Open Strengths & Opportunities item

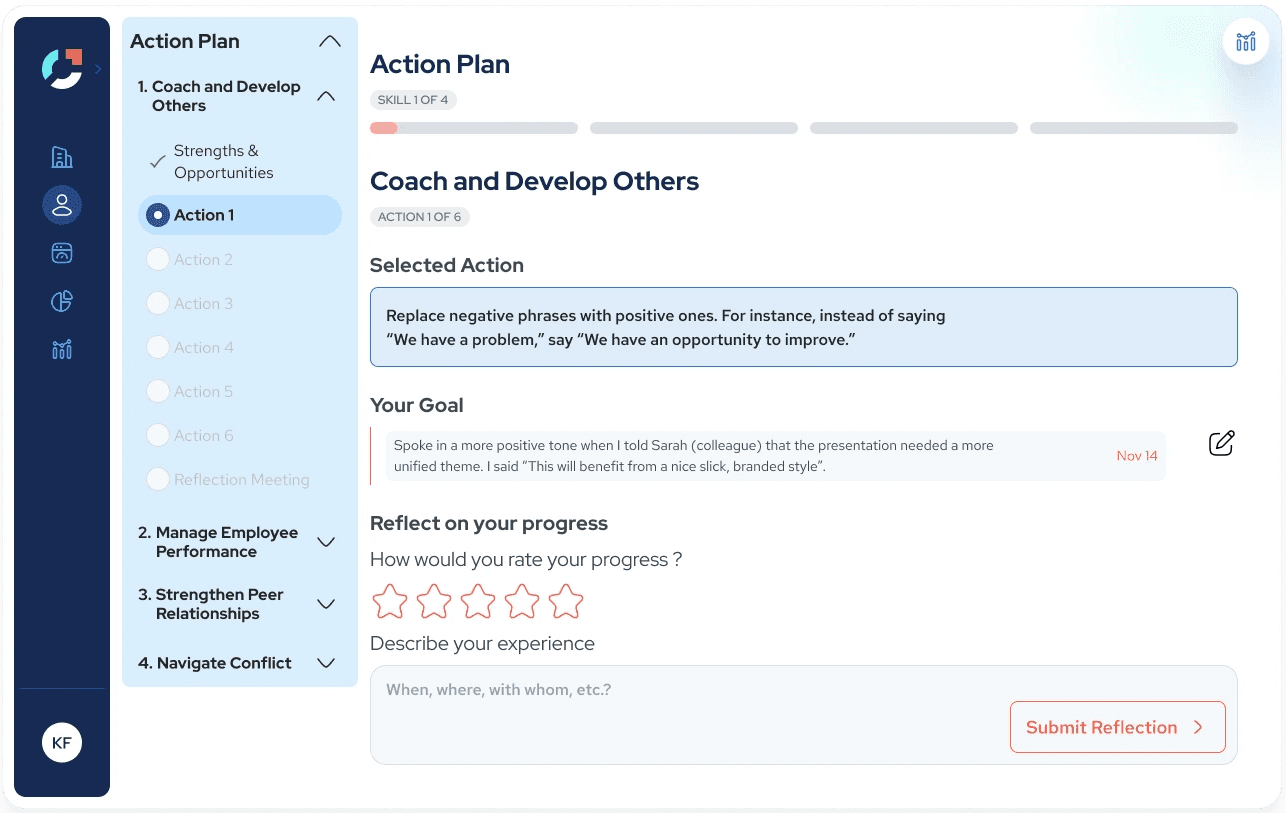(222, 162)
